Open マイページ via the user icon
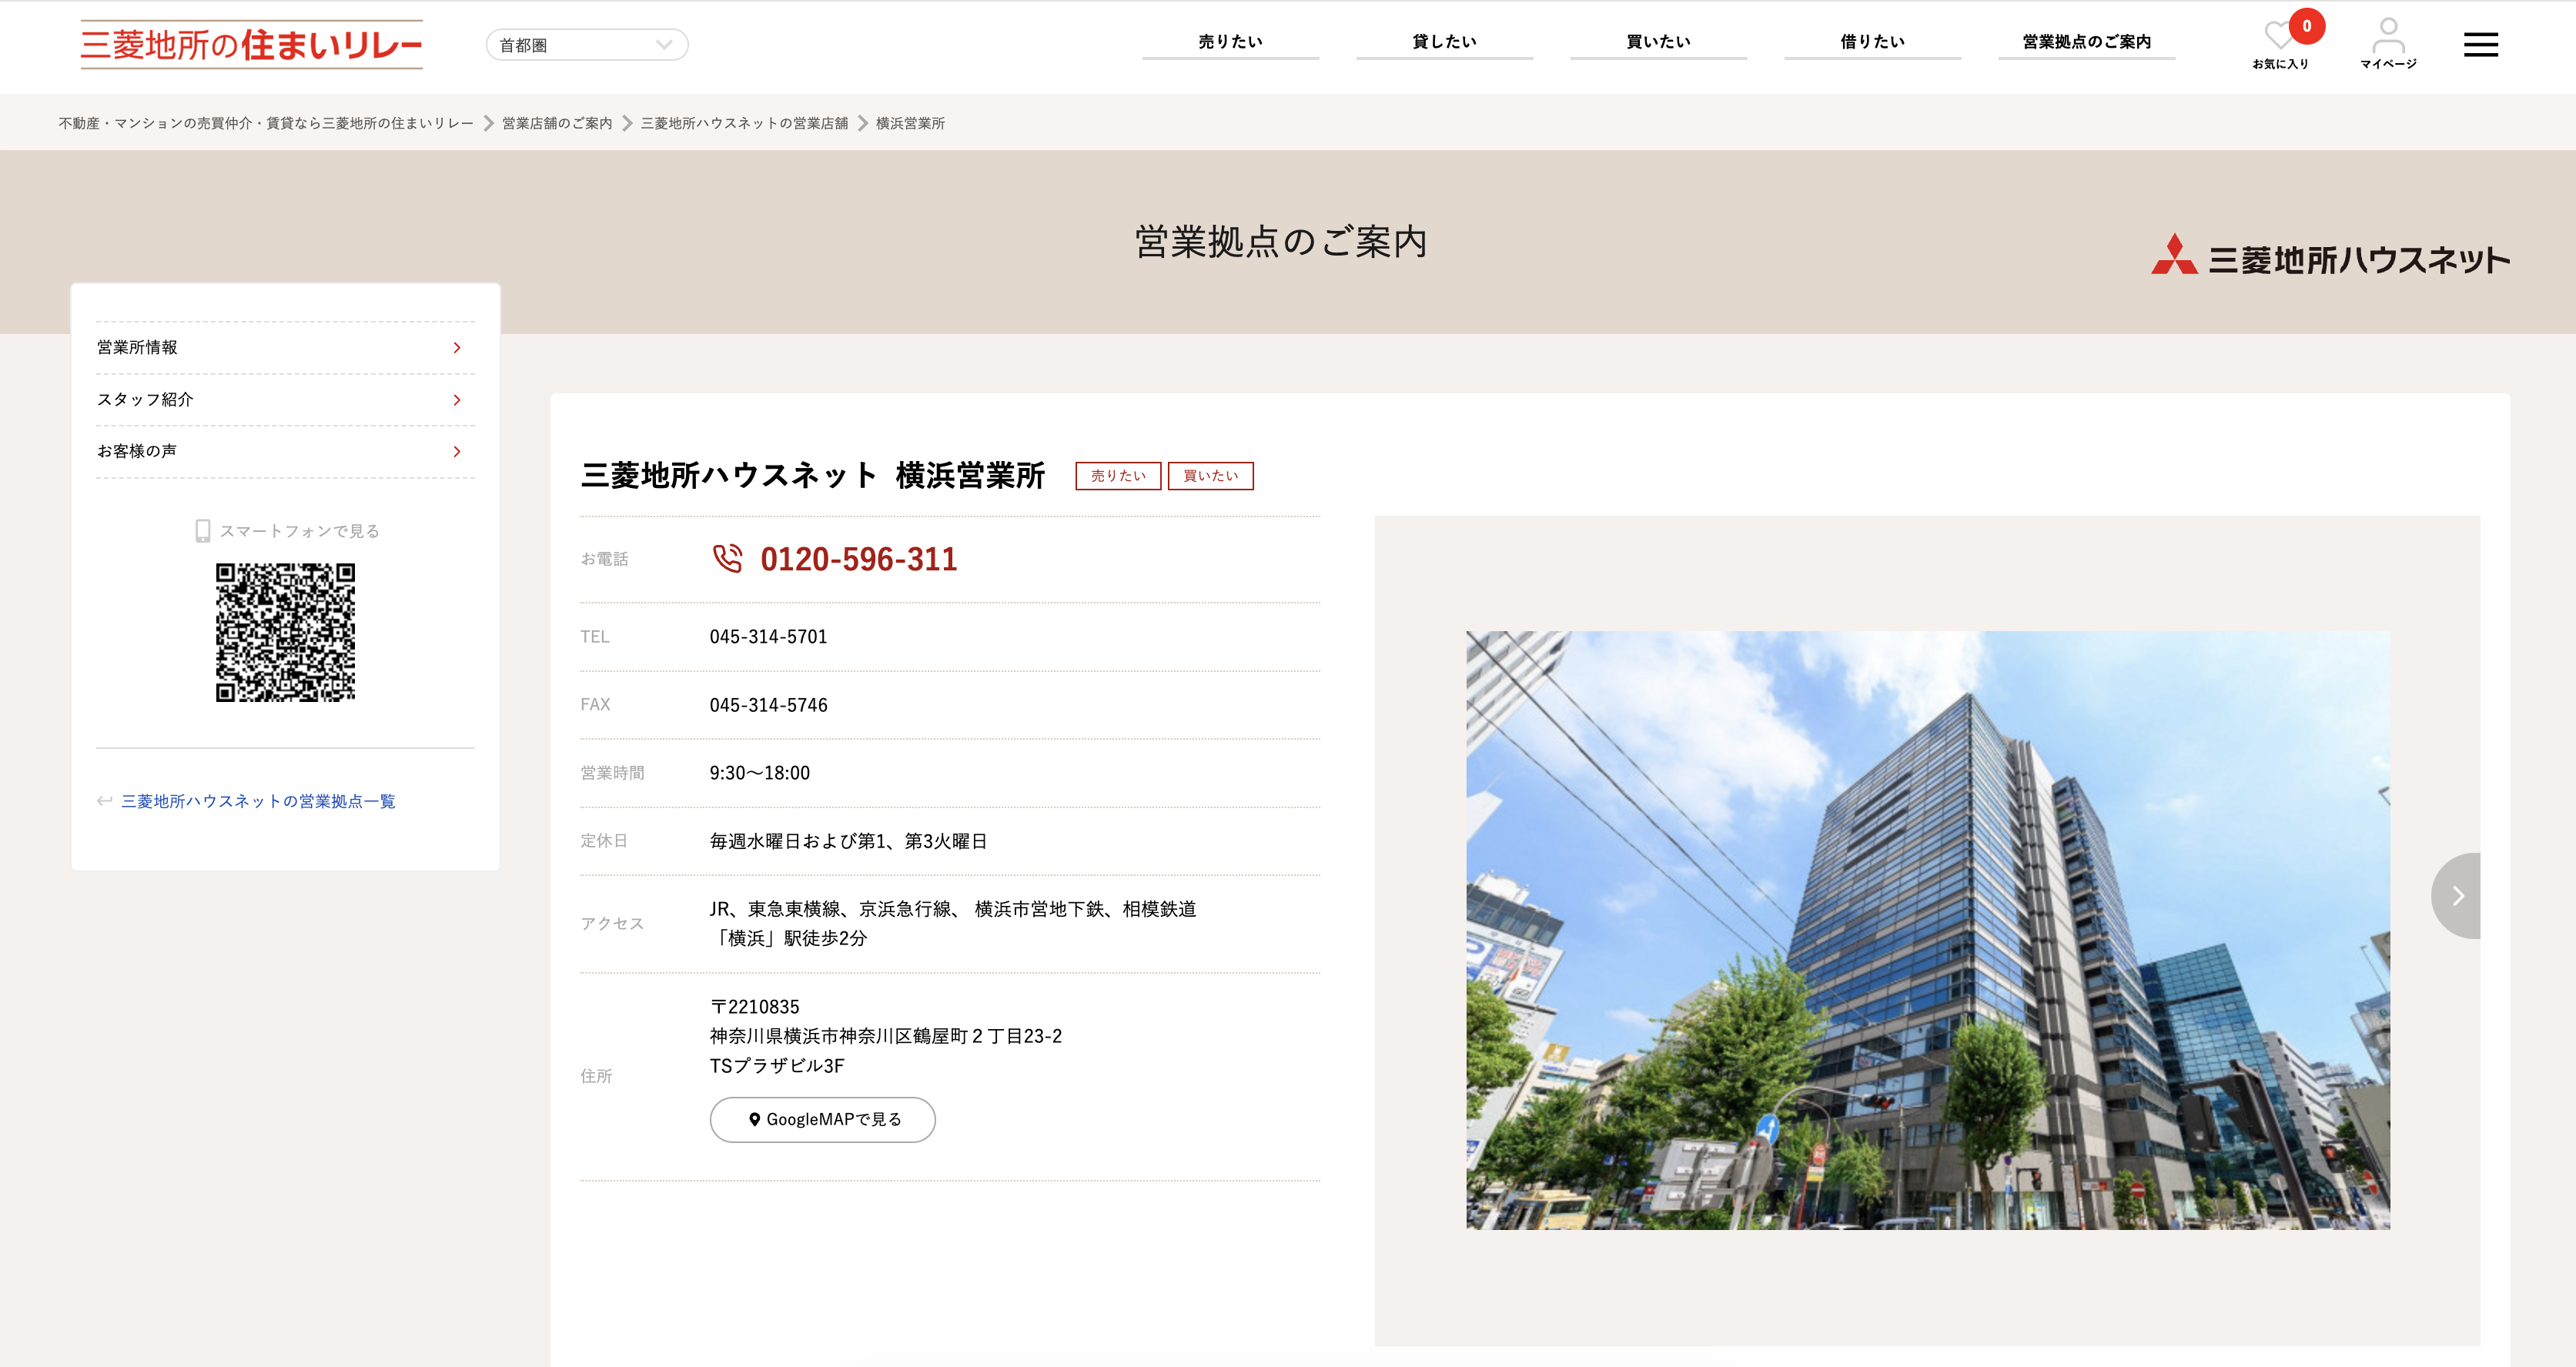Screen dimensions: 2576x1367 pos(2388,43)
